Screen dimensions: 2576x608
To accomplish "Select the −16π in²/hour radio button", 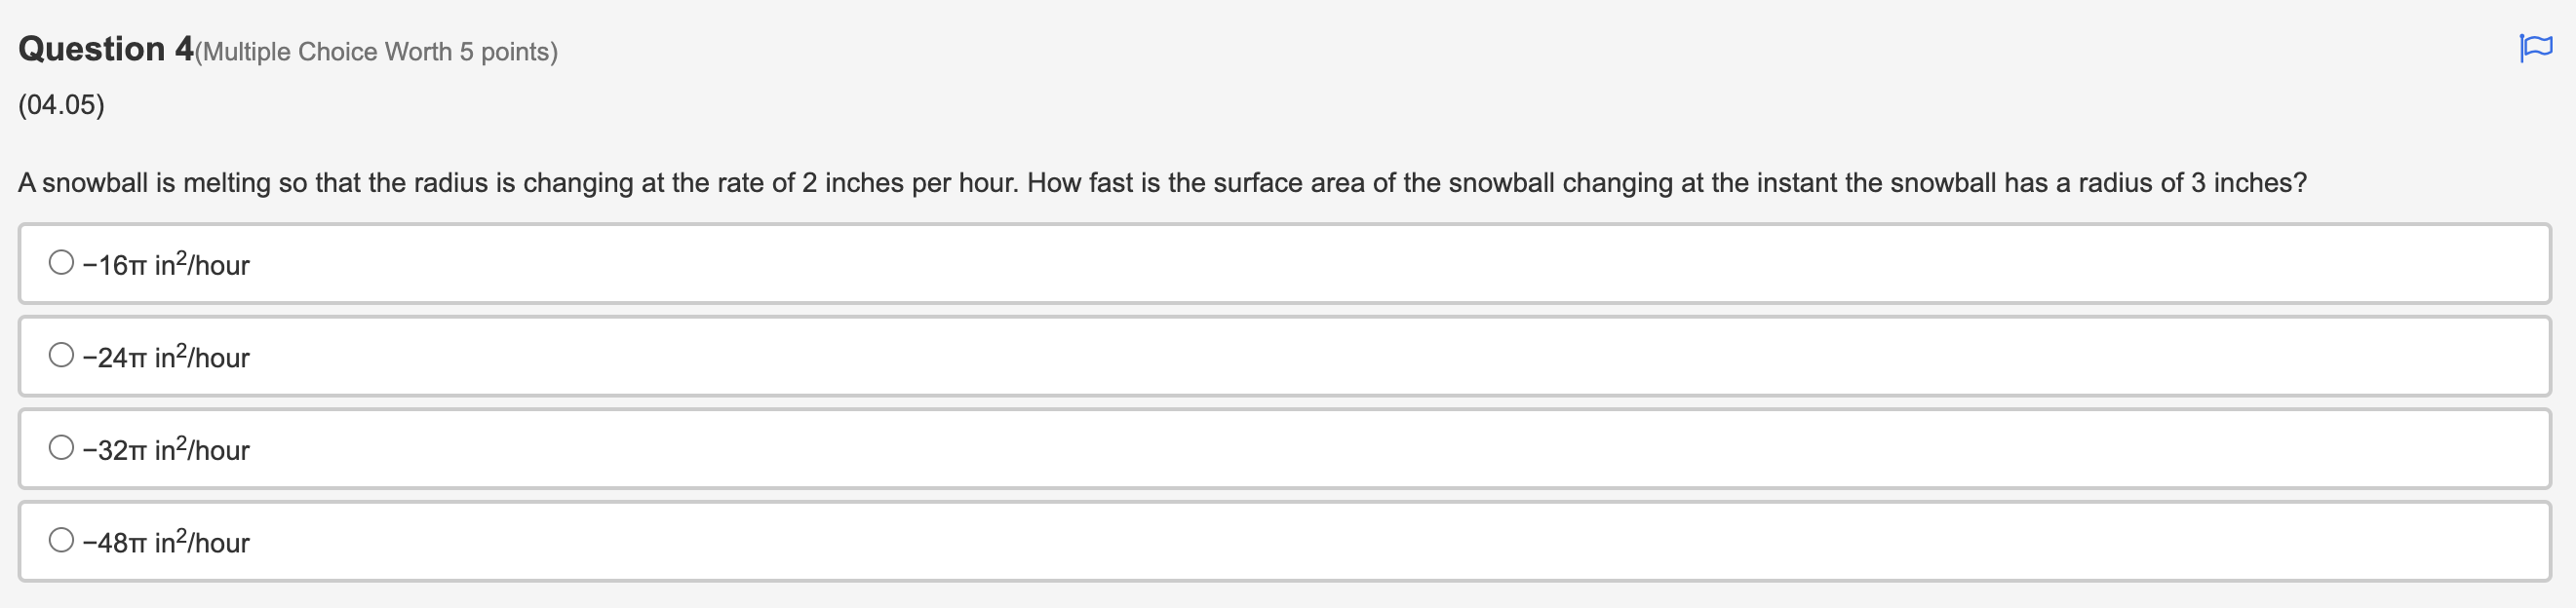I will tap(60, 262).
